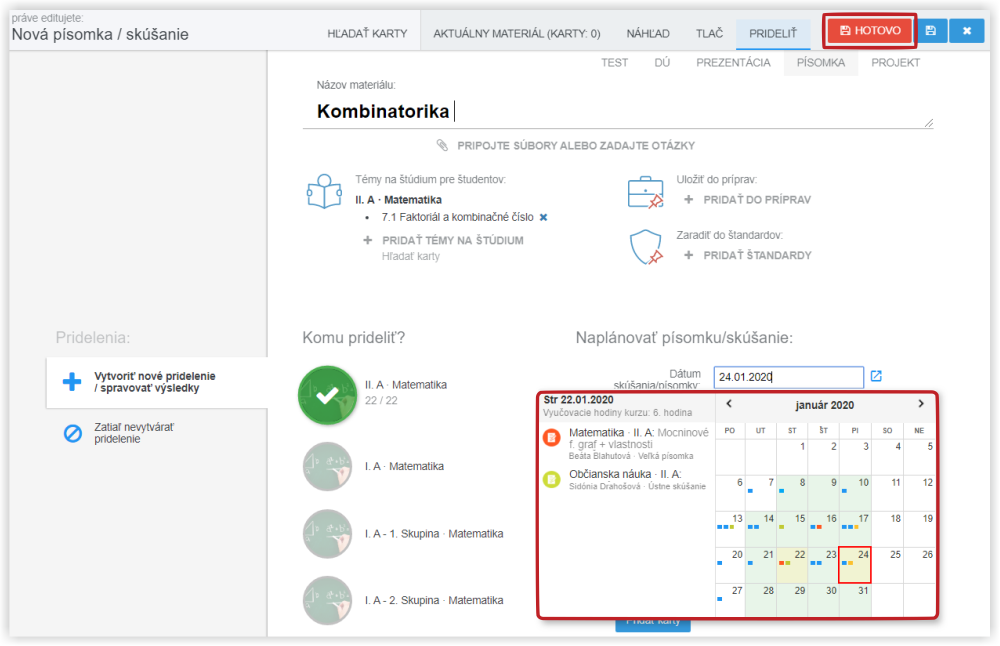Click the orange Matematika test event icon

[552, 437]
